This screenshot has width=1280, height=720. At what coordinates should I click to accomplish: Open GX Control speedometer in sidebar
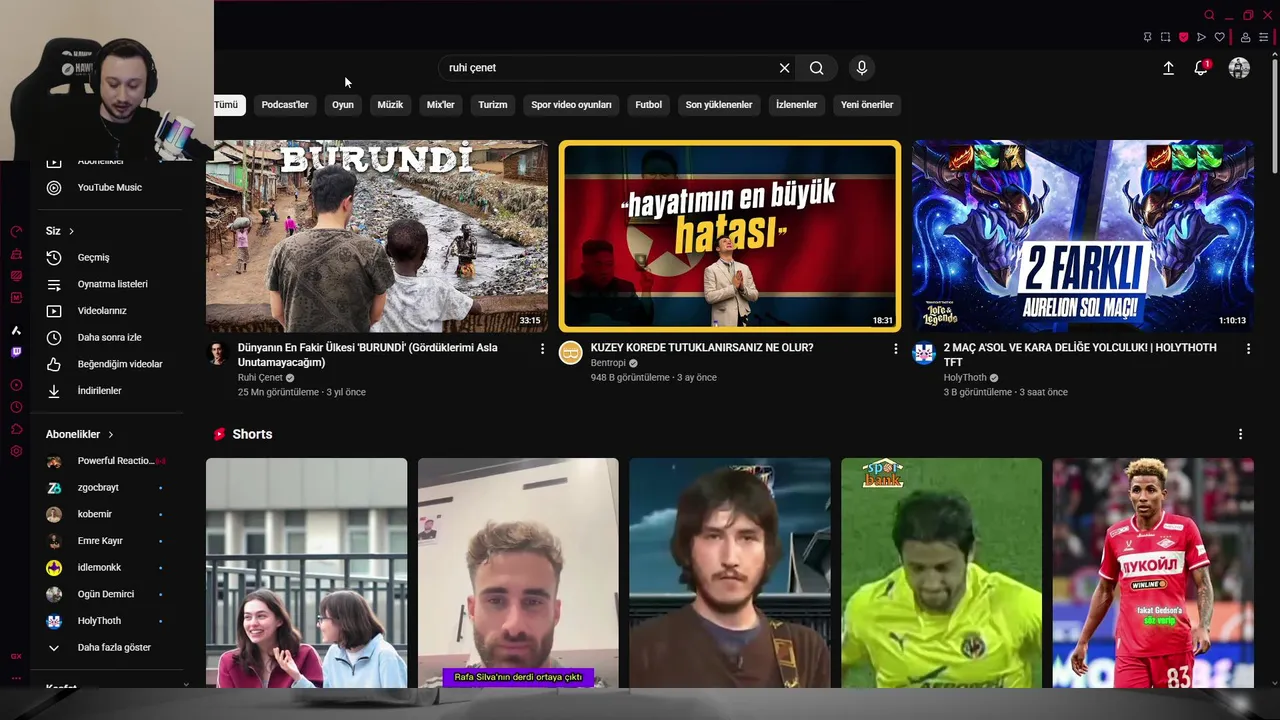[16, 231]
